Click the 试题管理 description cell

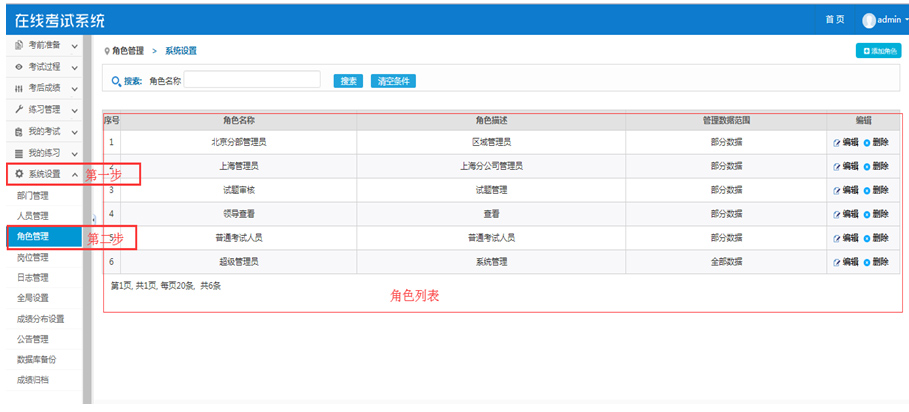click(492, 190)
